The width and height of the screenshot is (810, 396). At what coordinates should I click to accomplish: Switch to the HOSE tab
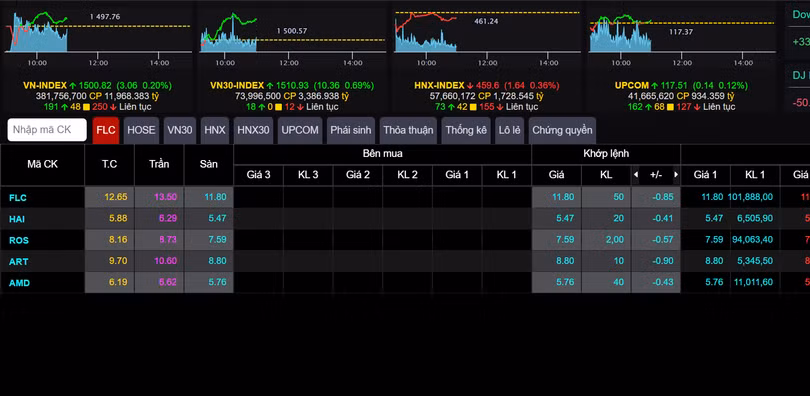[x=141, y=130]
